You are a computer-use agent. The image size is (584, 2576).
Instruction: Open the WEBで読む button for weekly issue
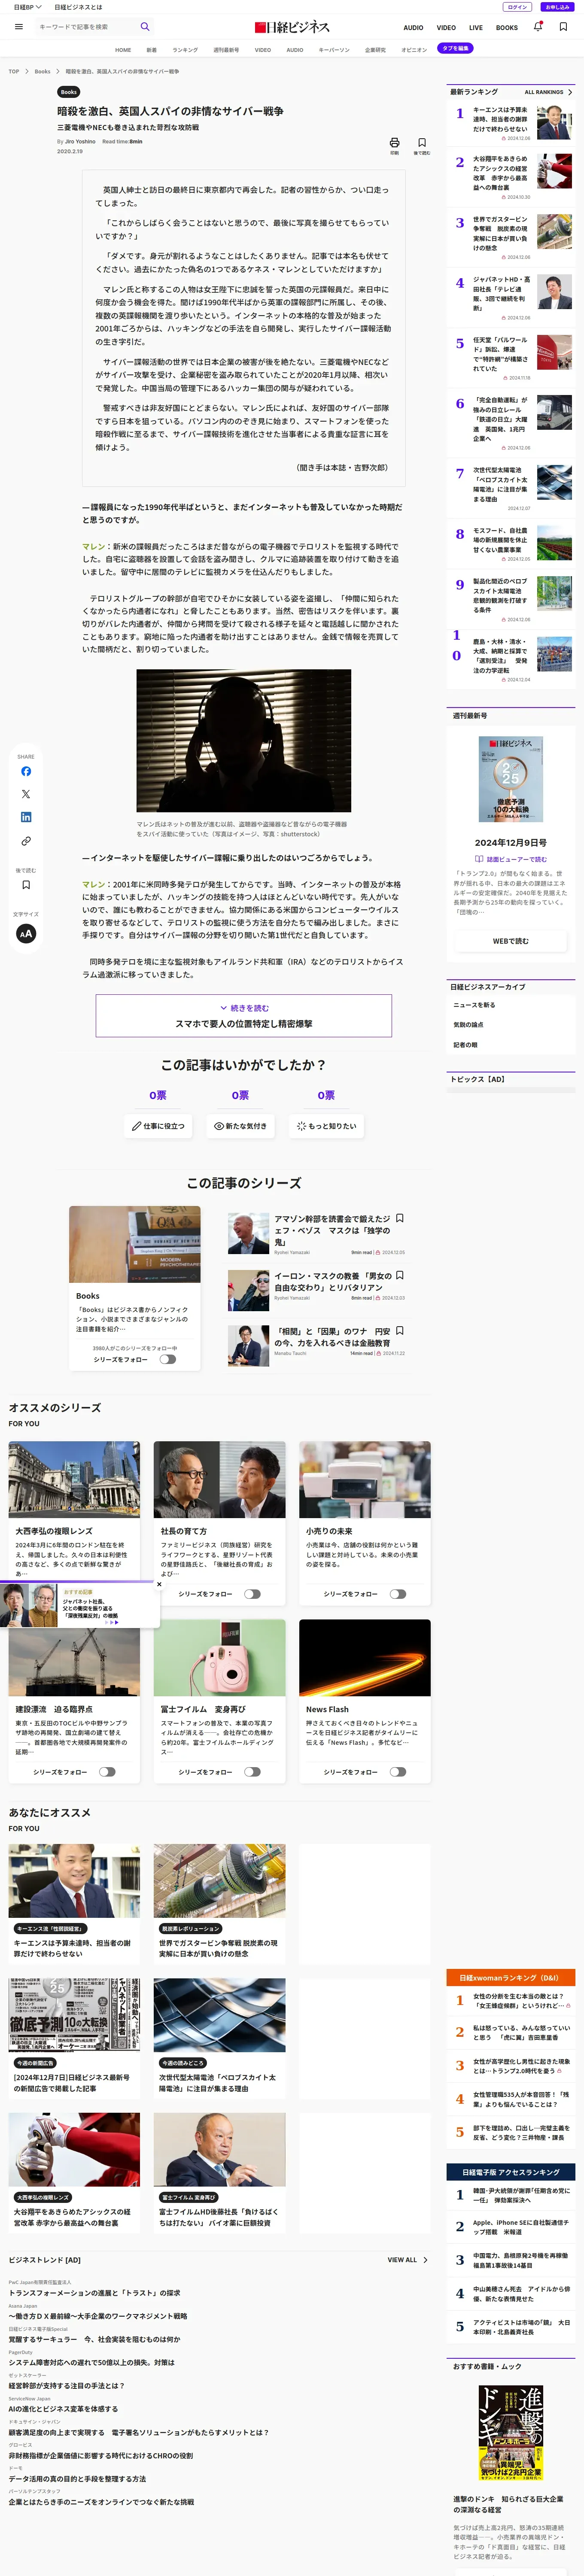(x=511, y=941)
